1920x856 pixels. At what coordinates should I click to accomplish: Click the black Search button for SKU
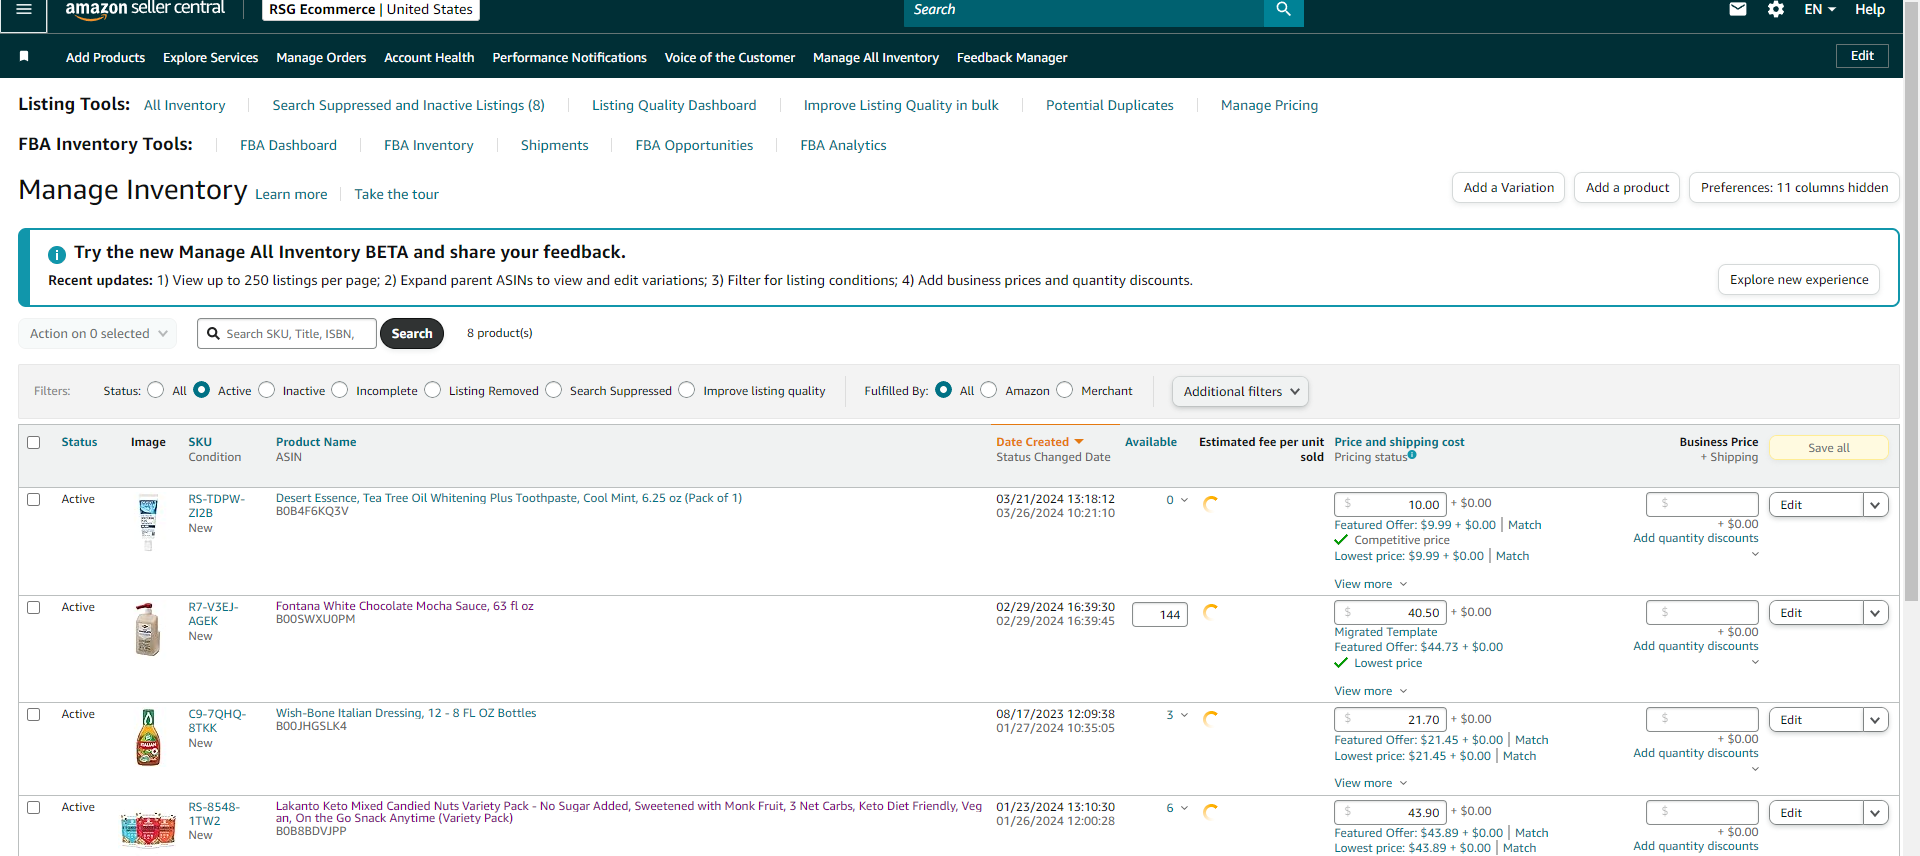pos(412,334)
